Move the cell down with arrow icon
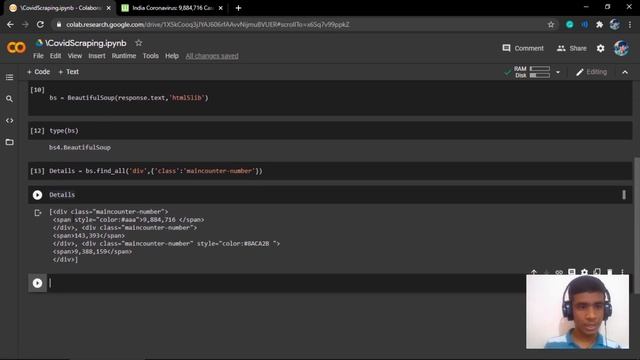The image size is (640, 360). point(547,272)
